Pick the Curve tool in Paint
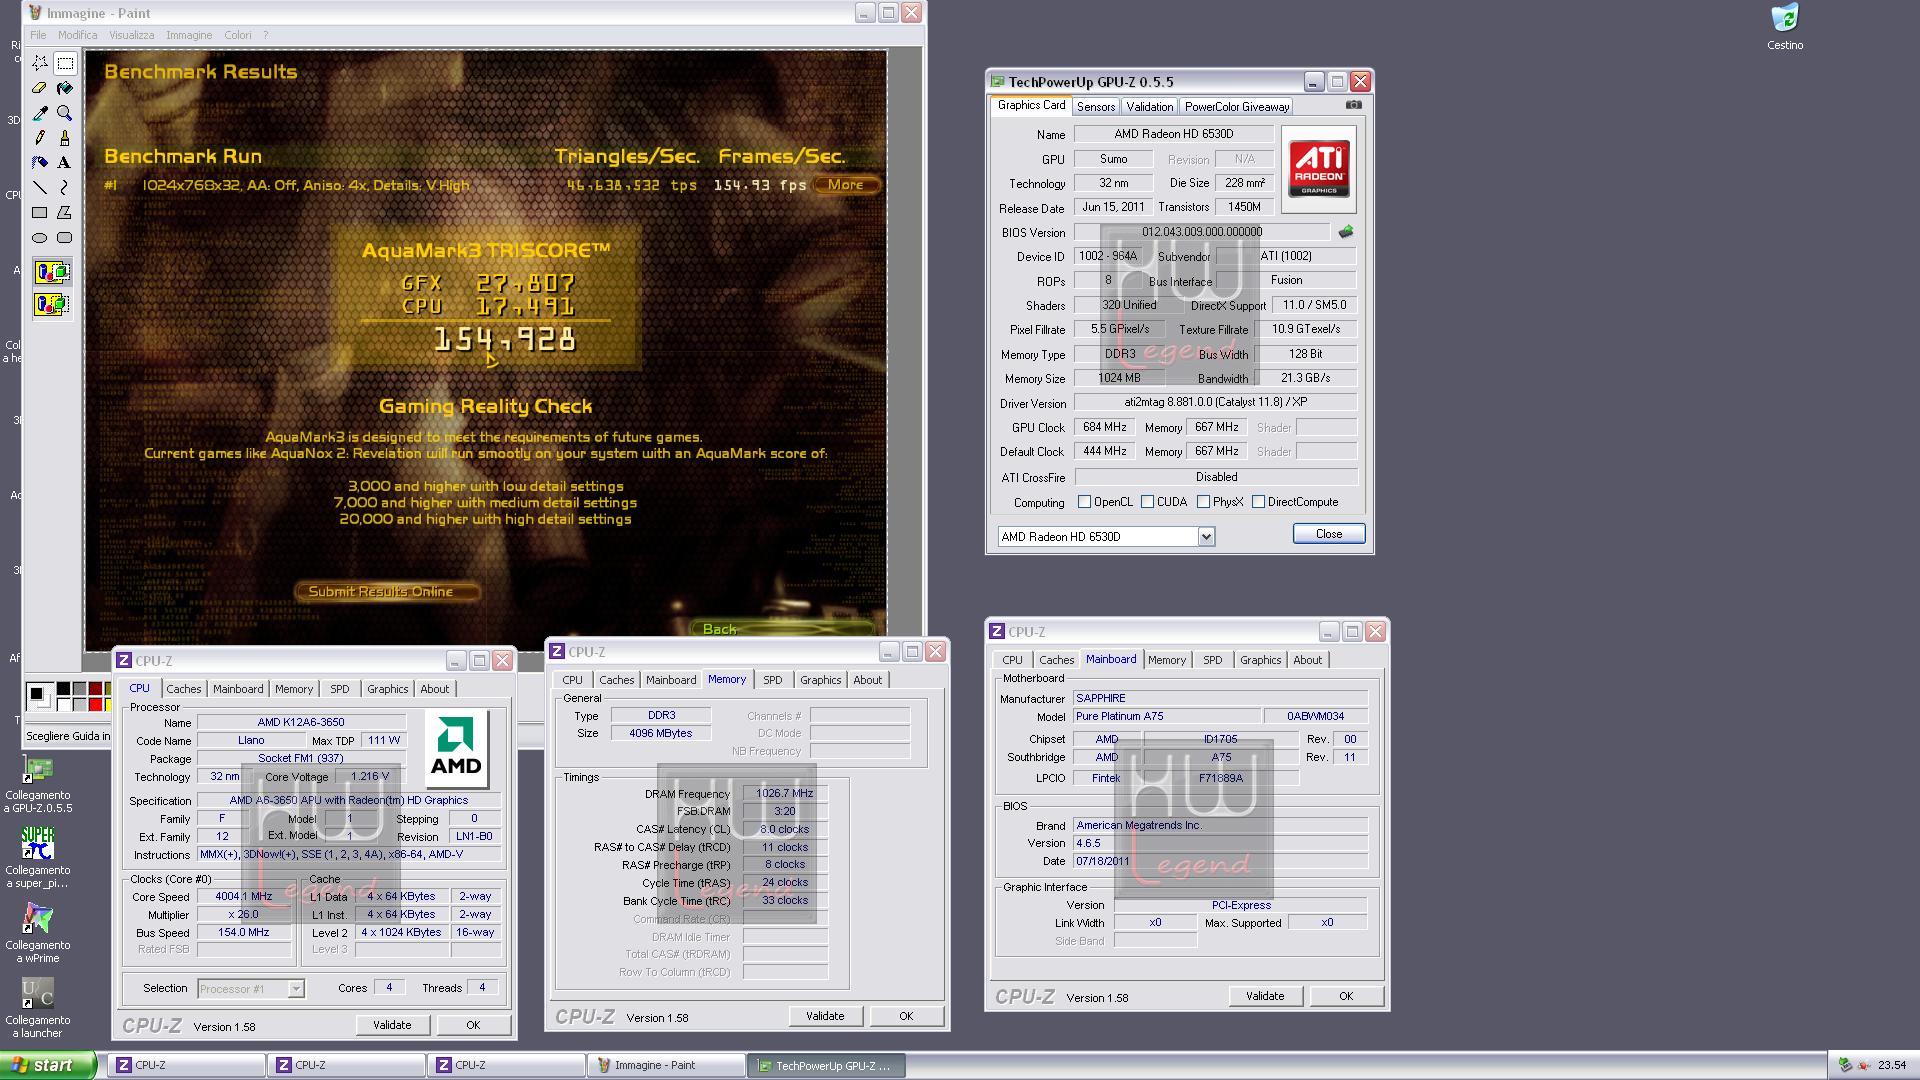The height and width of the screenshot is (1080, 1920). pos(65,187)
